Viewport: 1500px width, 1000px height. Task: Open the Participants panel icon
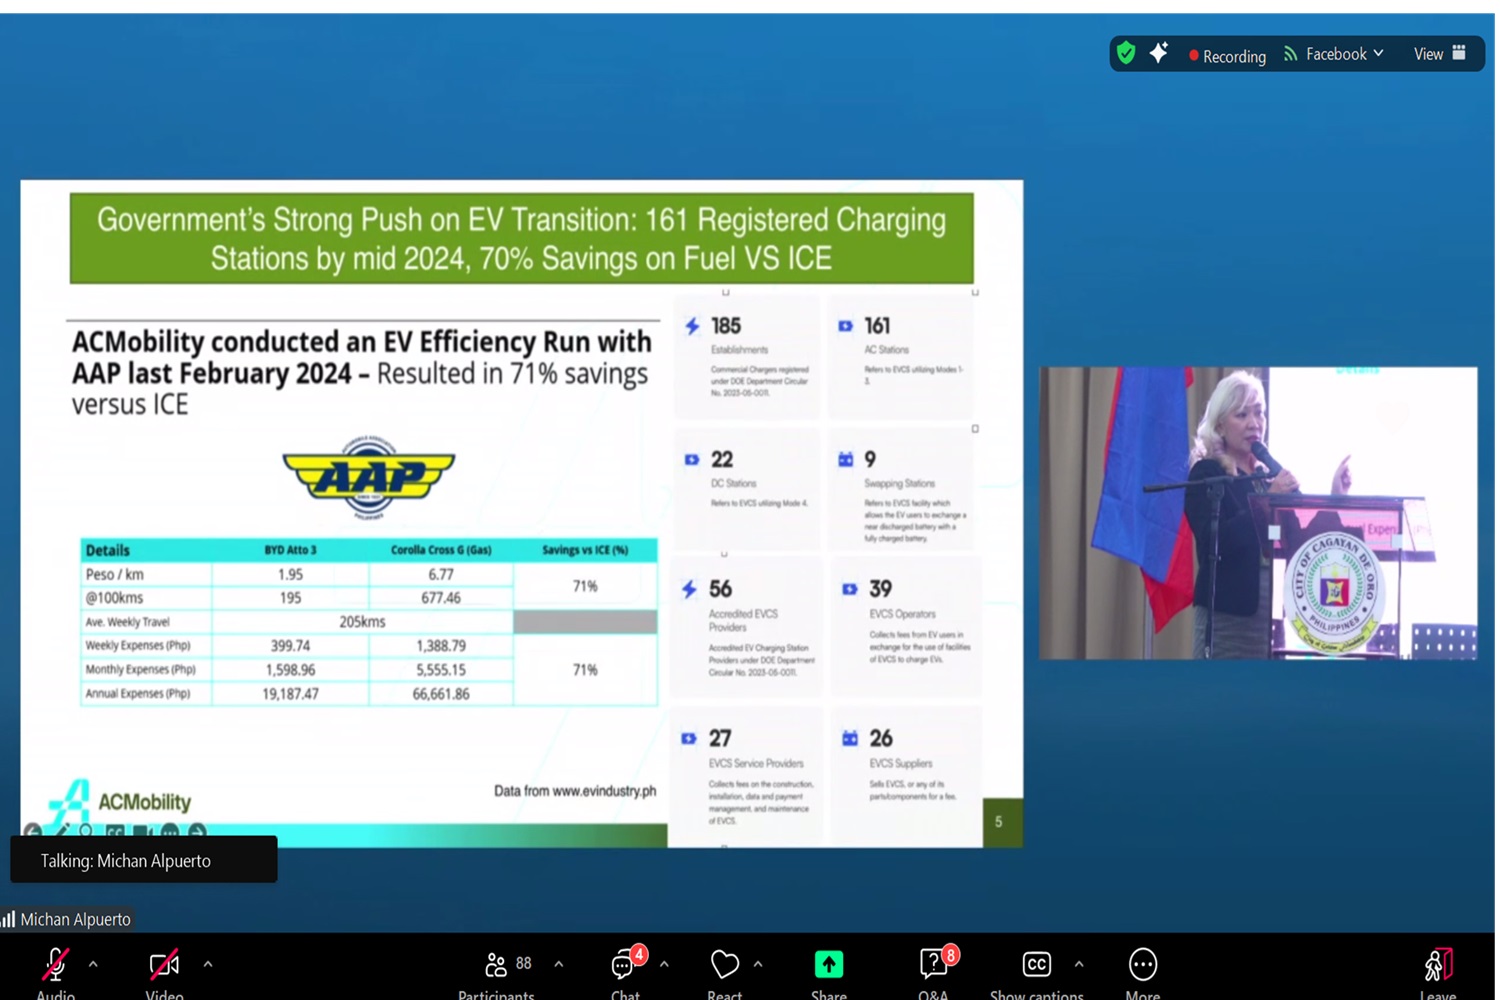(496, 965)
